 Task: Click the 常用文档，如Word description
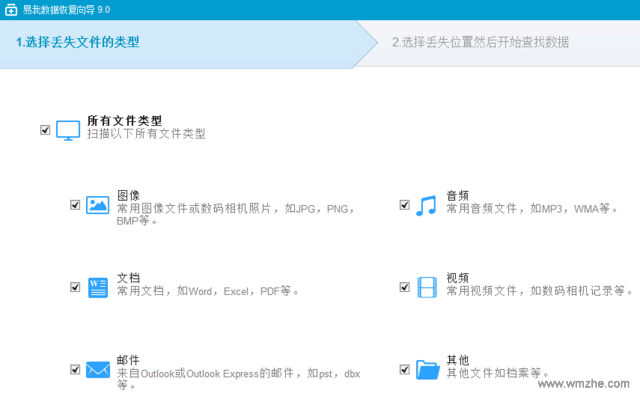point(207,291)
